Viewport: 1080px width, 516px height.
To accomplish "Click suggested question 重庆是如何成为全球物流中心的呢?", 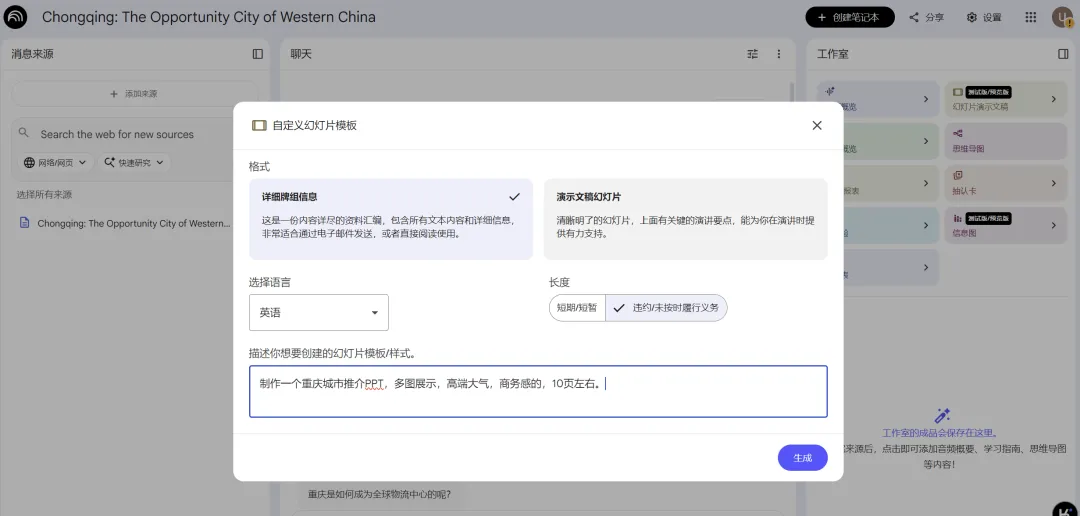I will (380, 494).
